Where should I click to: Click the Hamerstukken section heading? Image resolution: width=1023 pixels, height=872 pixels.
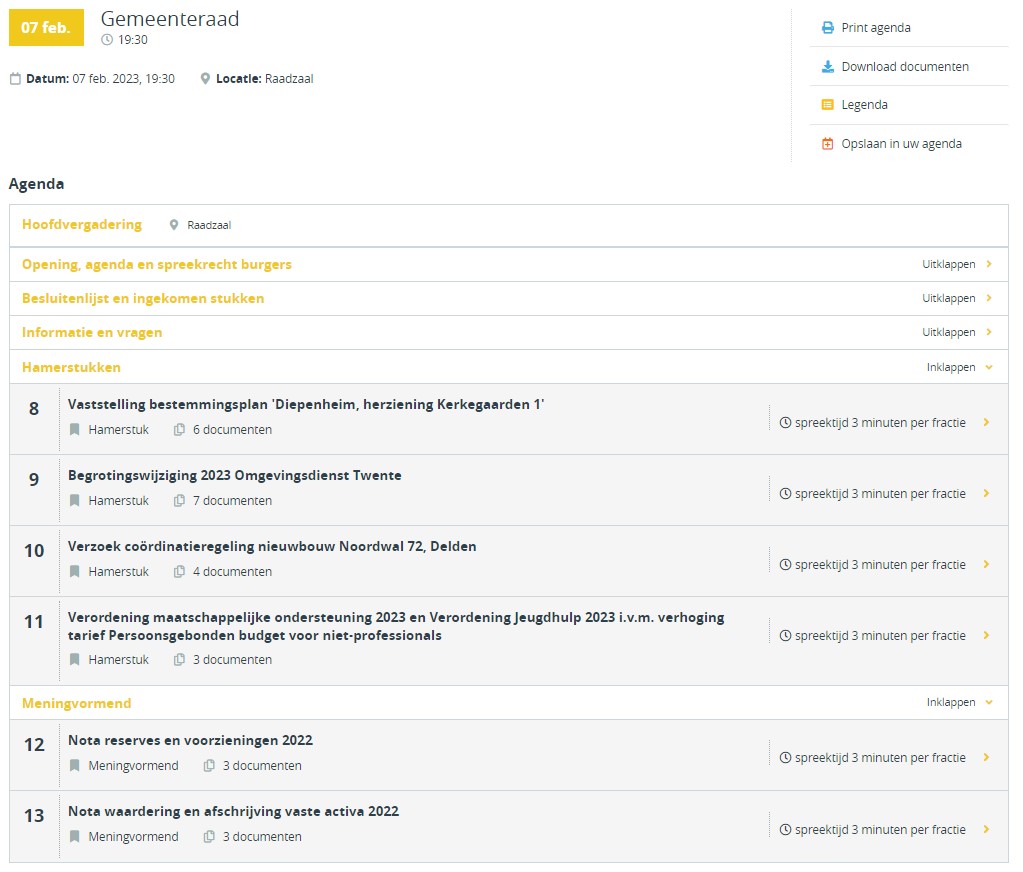[71, 367]
